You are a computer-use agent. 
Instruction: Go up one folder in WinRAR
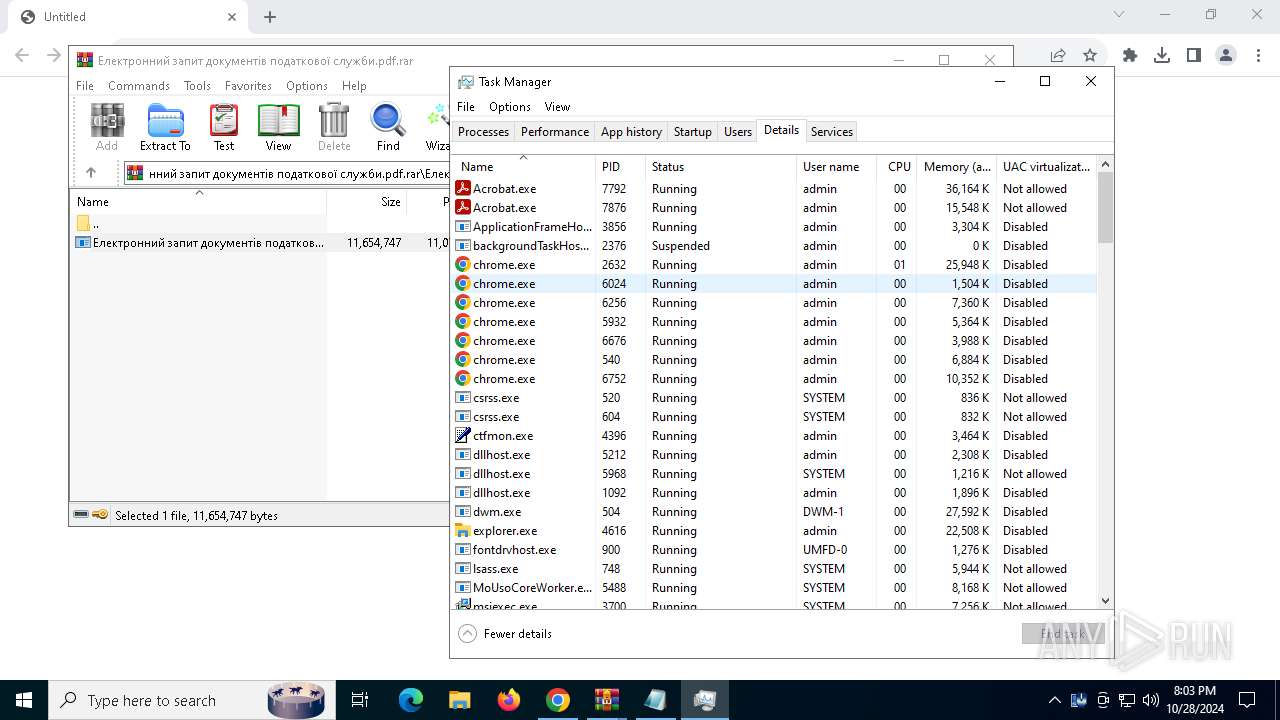(x=91, y=173)
